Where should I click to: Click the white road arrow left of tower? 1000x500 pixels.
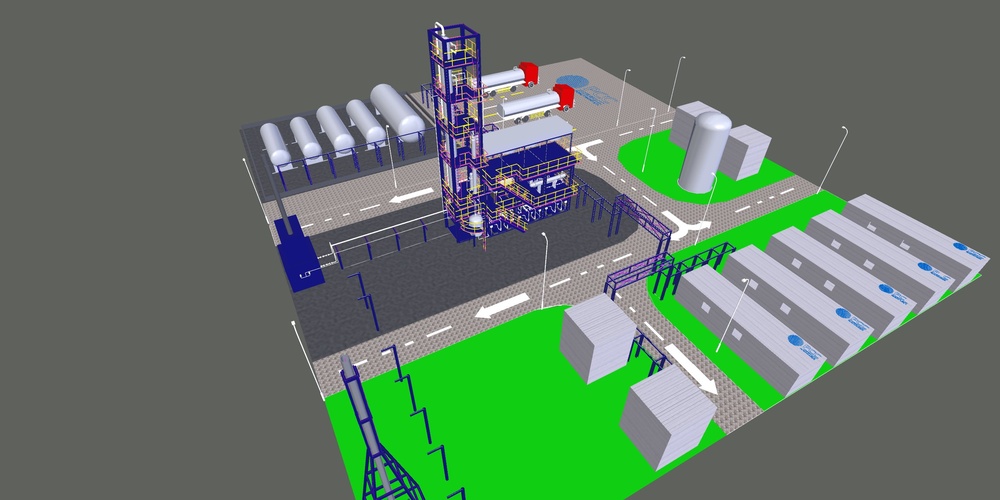[x=414, y=197]
